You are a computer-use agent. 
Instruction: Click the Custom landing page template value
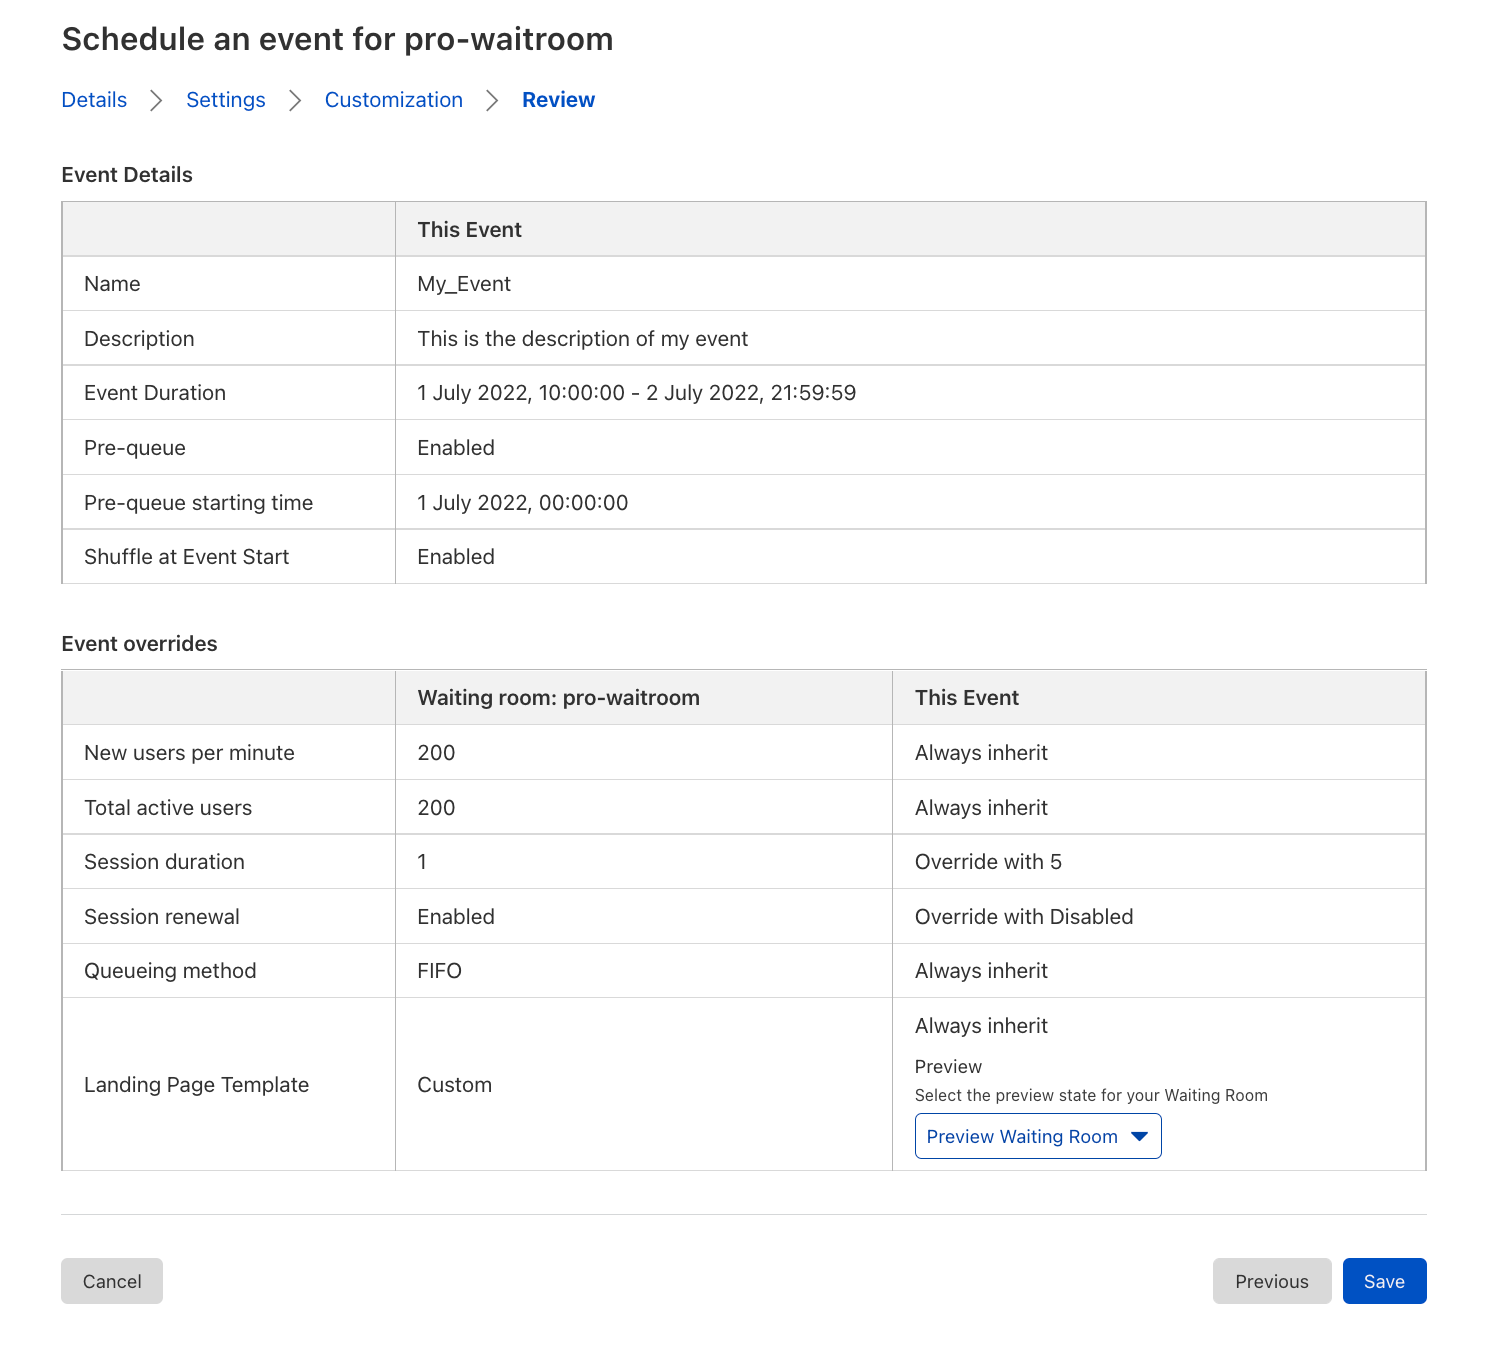455,1085
